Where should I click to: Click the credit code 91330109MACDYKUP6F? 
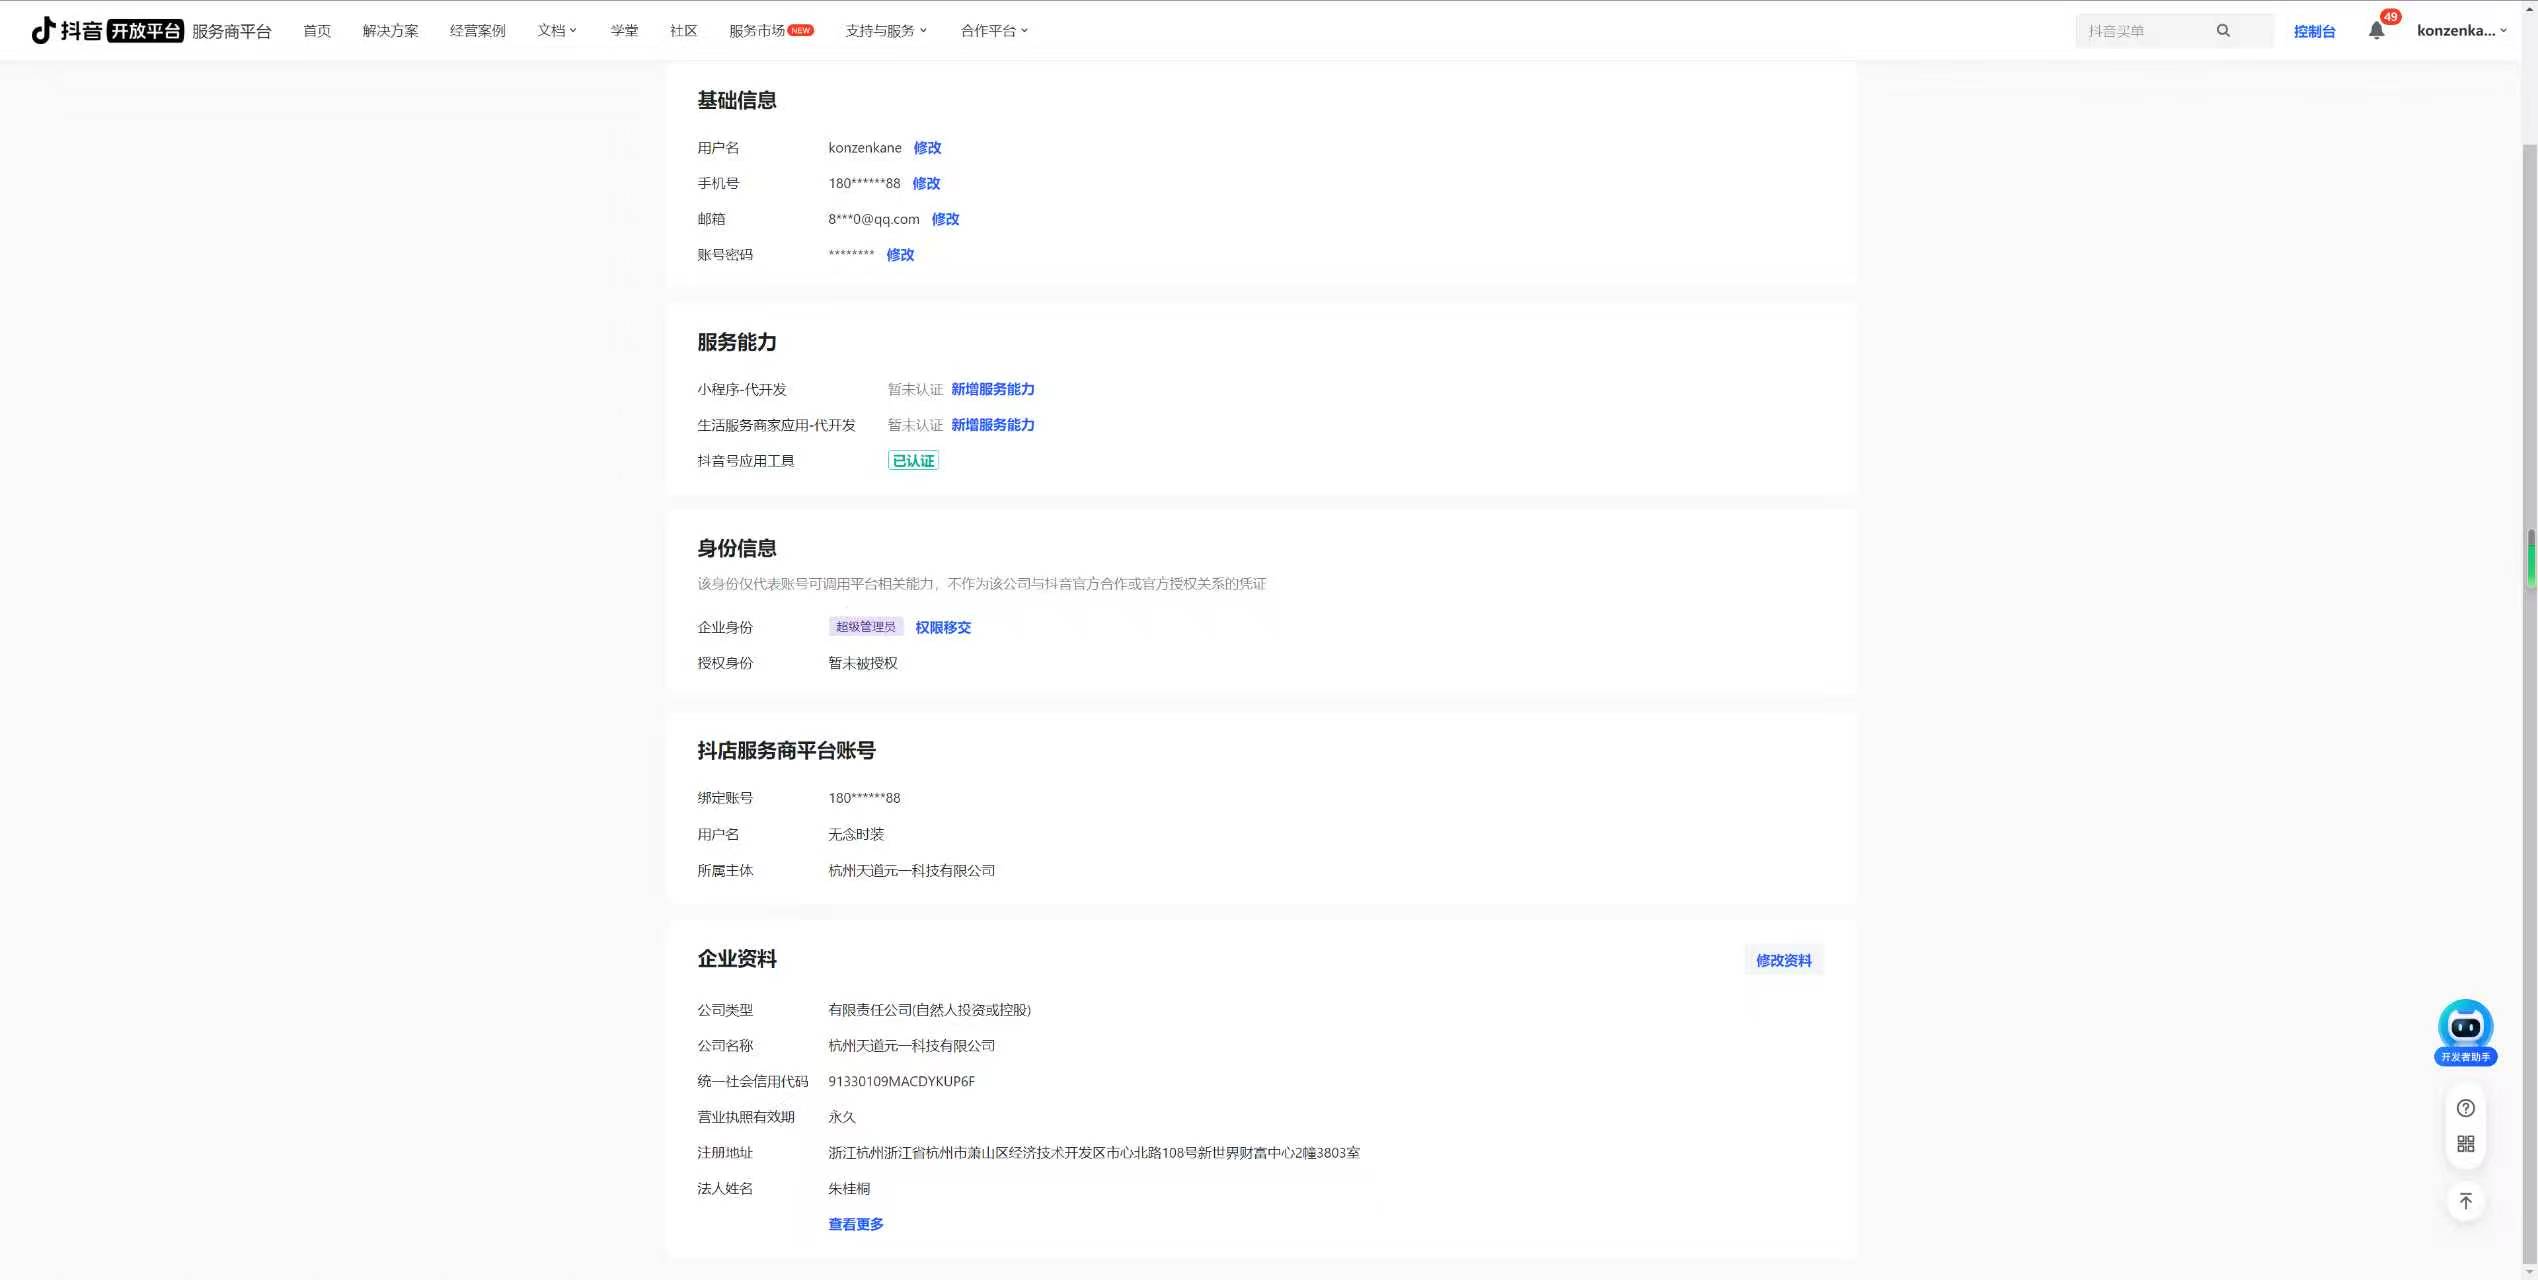[901, 1081]
